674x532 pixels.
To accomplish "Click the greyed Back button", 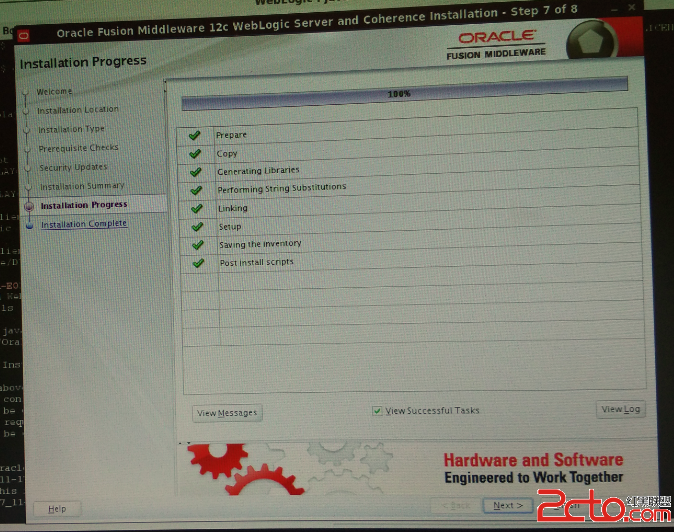I will 456,506.
